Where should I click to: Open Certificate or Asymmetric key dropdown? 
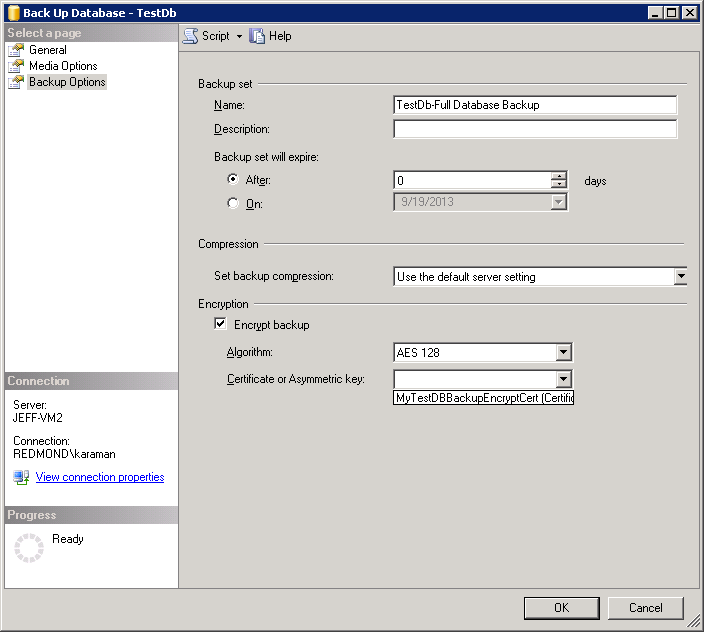point(563,379)
